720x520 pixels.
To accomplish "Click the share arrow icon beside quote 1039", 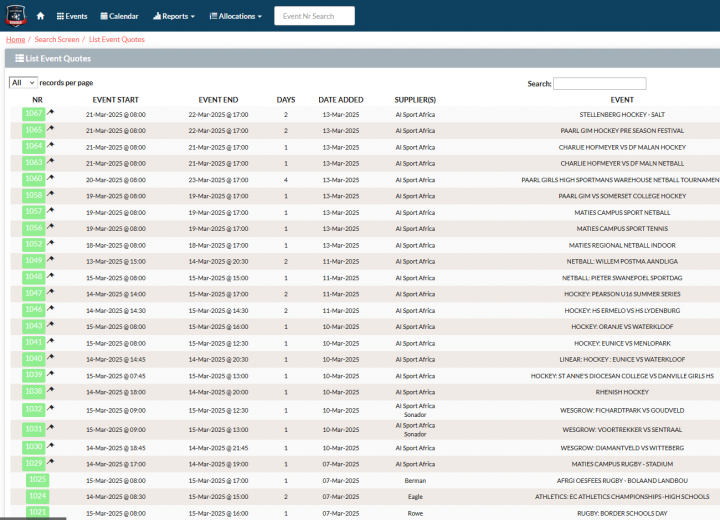I will tap(51, 373).
